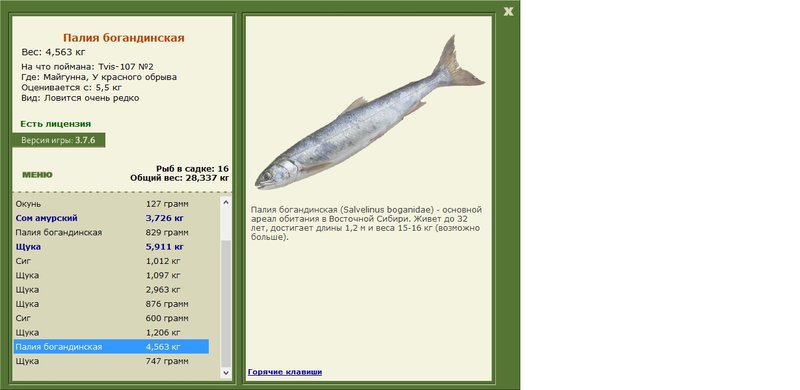Select the highlighted Палия богандинская 4,563 кг row

click(111, 347)
